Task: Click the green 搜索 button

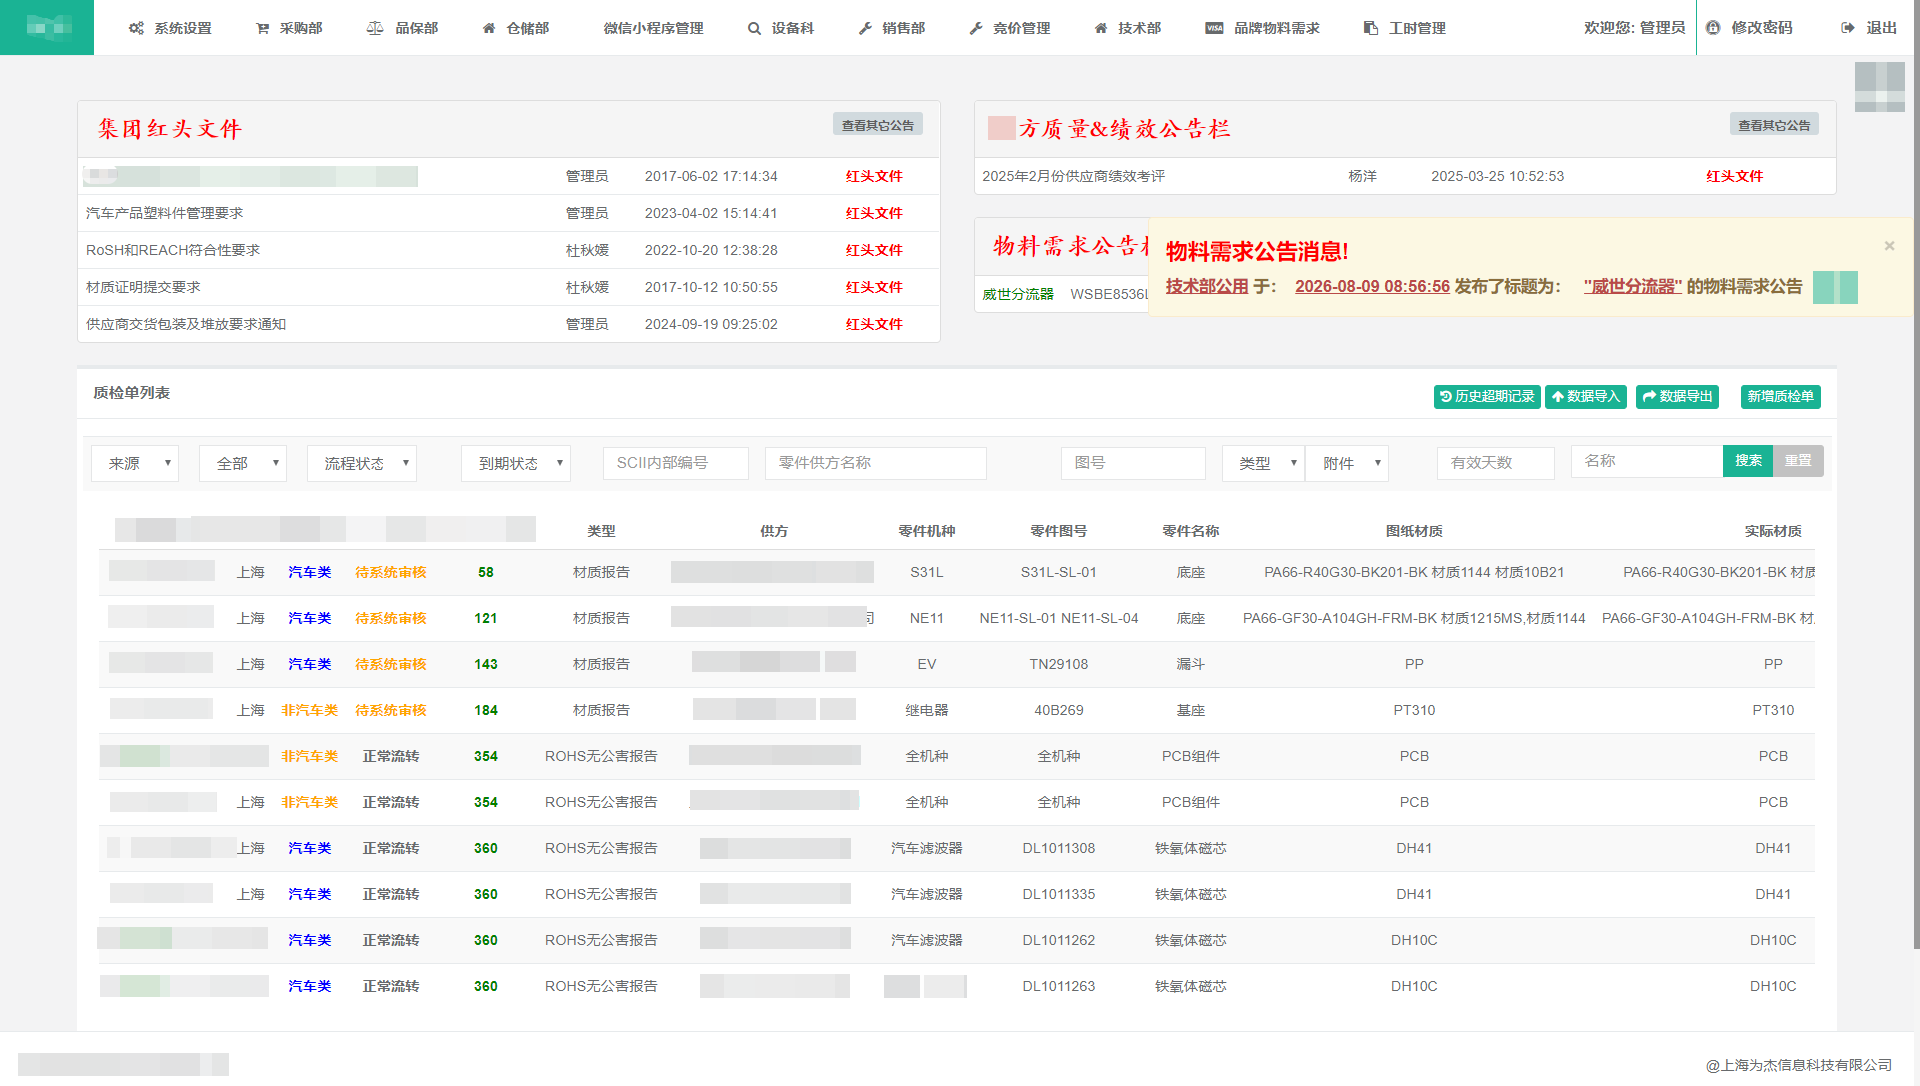Action: click(x=1748, y=461)
